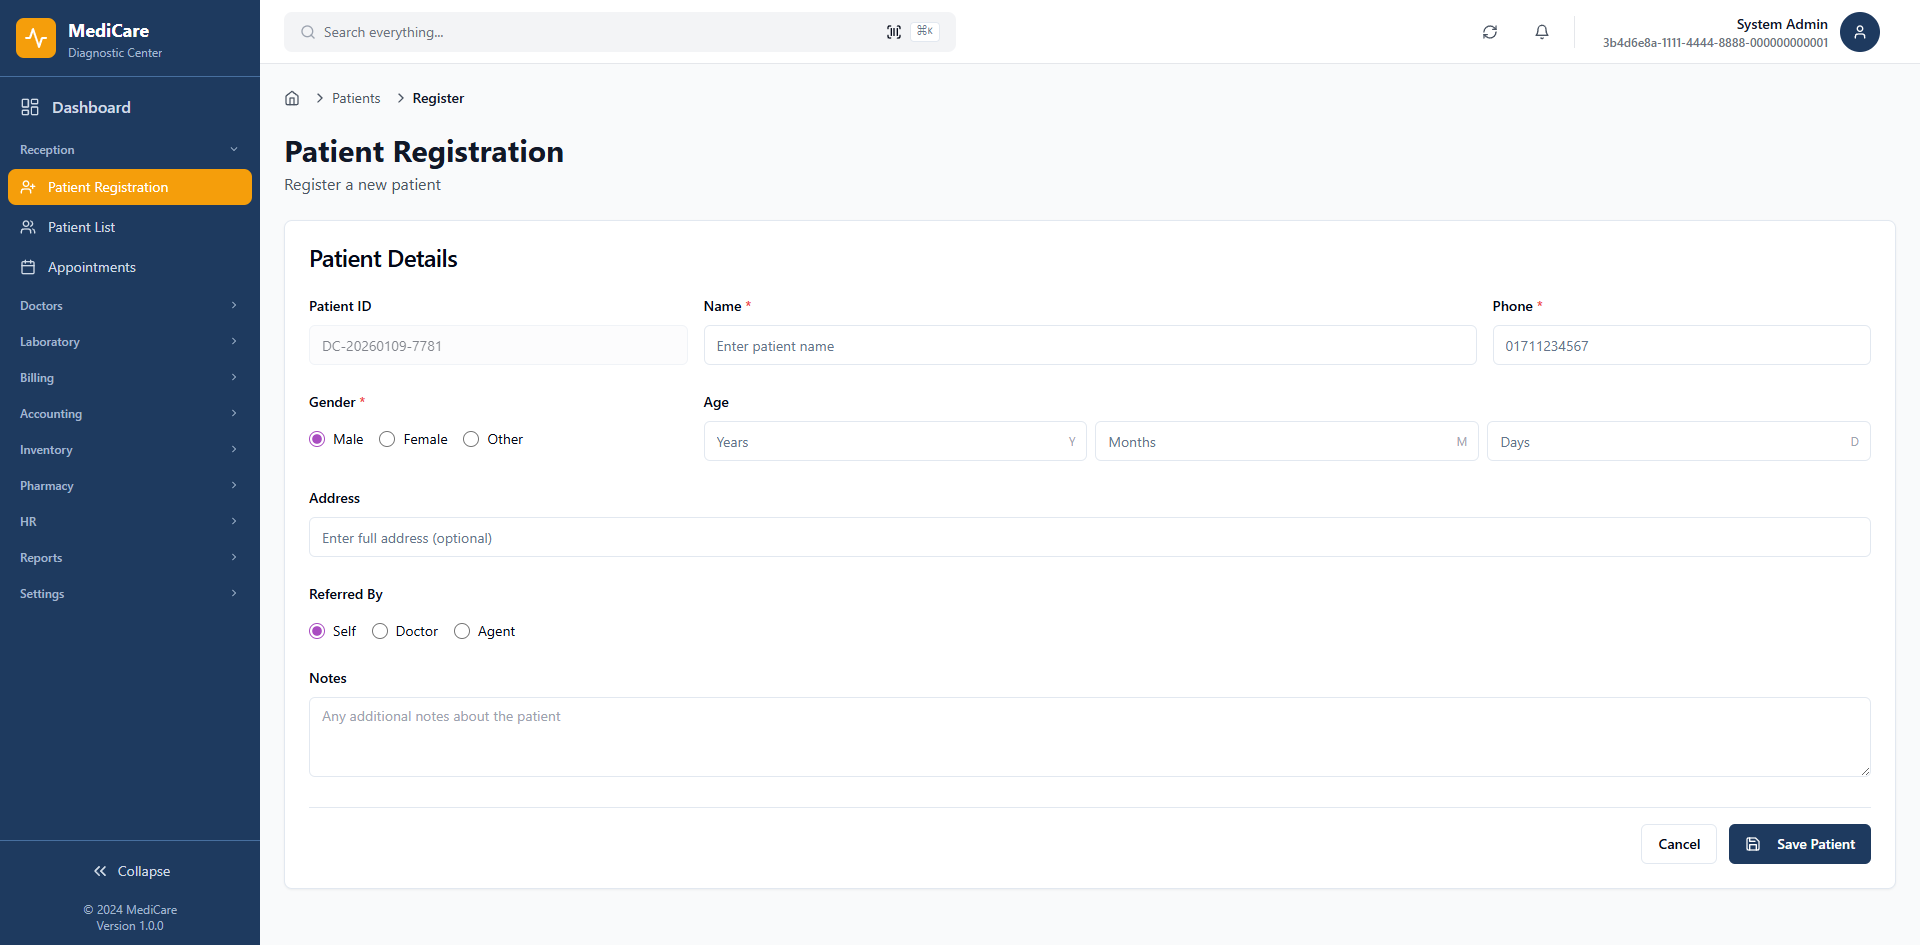Cancel the patient registration

pyautogui.click(x=1678, y=844)
